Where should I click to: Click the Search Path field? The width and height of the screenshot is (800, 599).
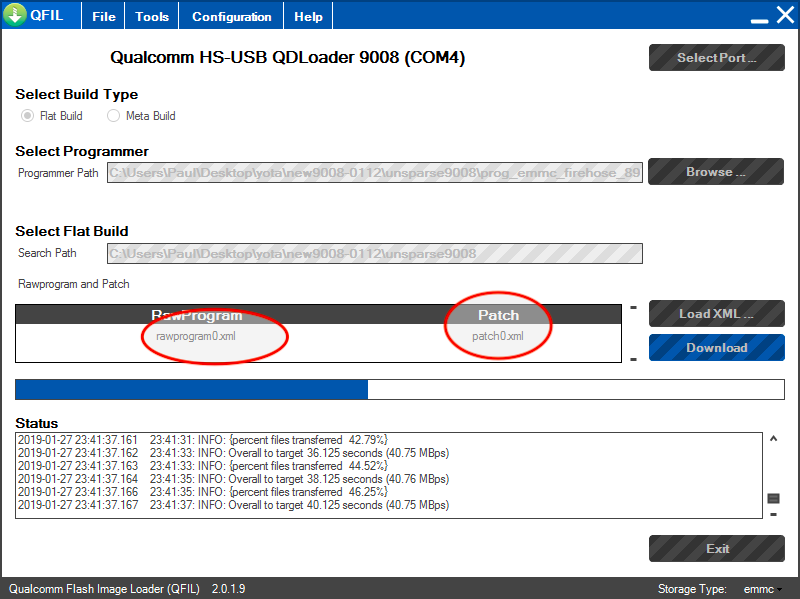point(374,254)
